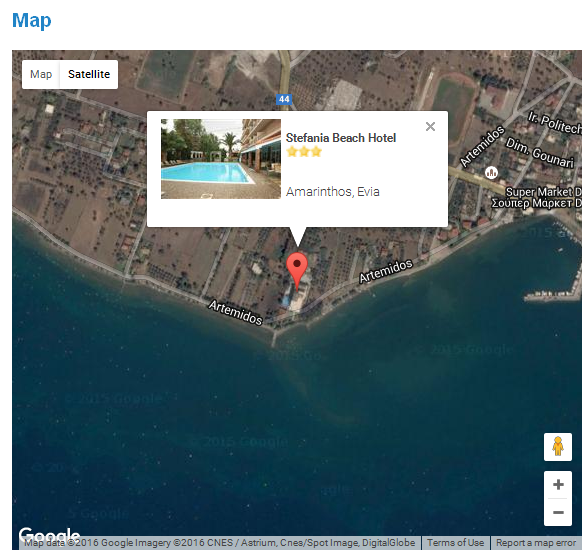Open Terms of Use link
The width and height of the screenshot is (586, 556).
pos(455,543)
